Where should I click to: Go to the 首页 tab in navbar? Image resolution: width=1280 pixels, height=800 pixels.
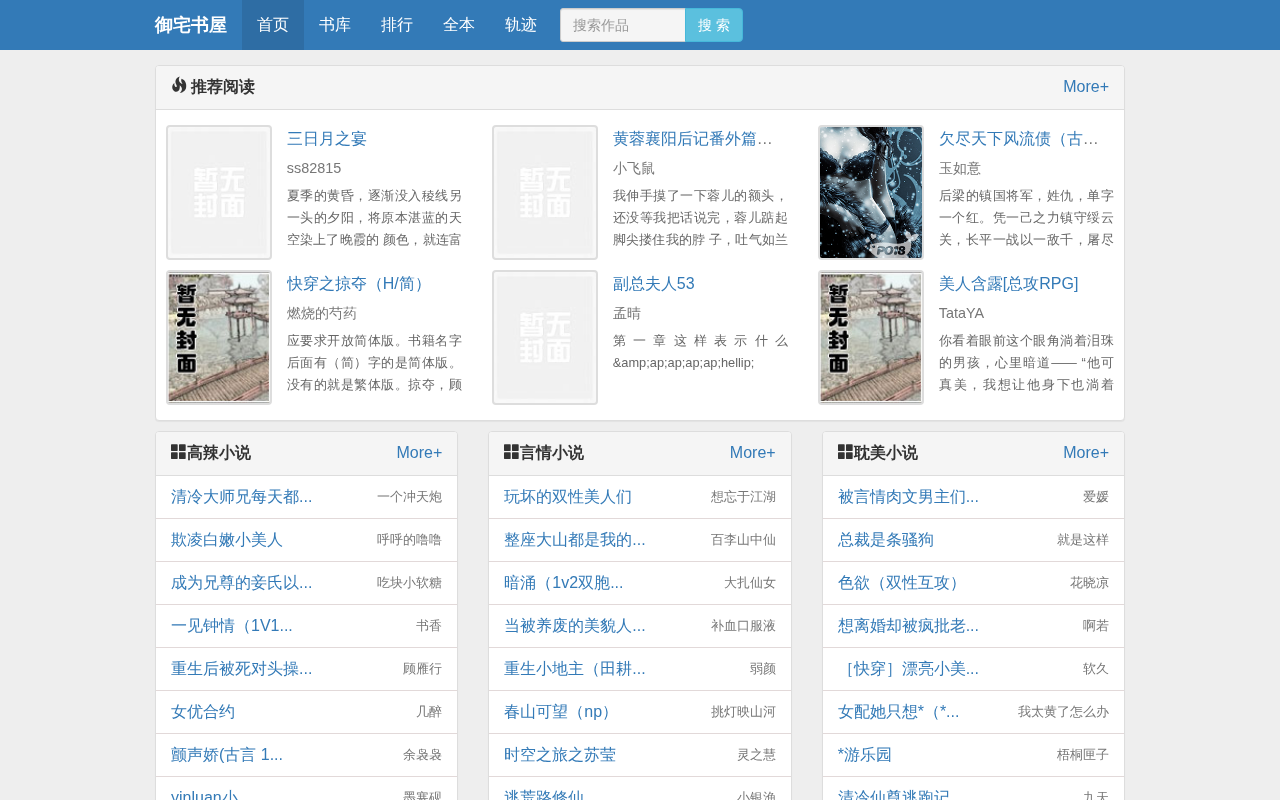(x=273, y=25)
